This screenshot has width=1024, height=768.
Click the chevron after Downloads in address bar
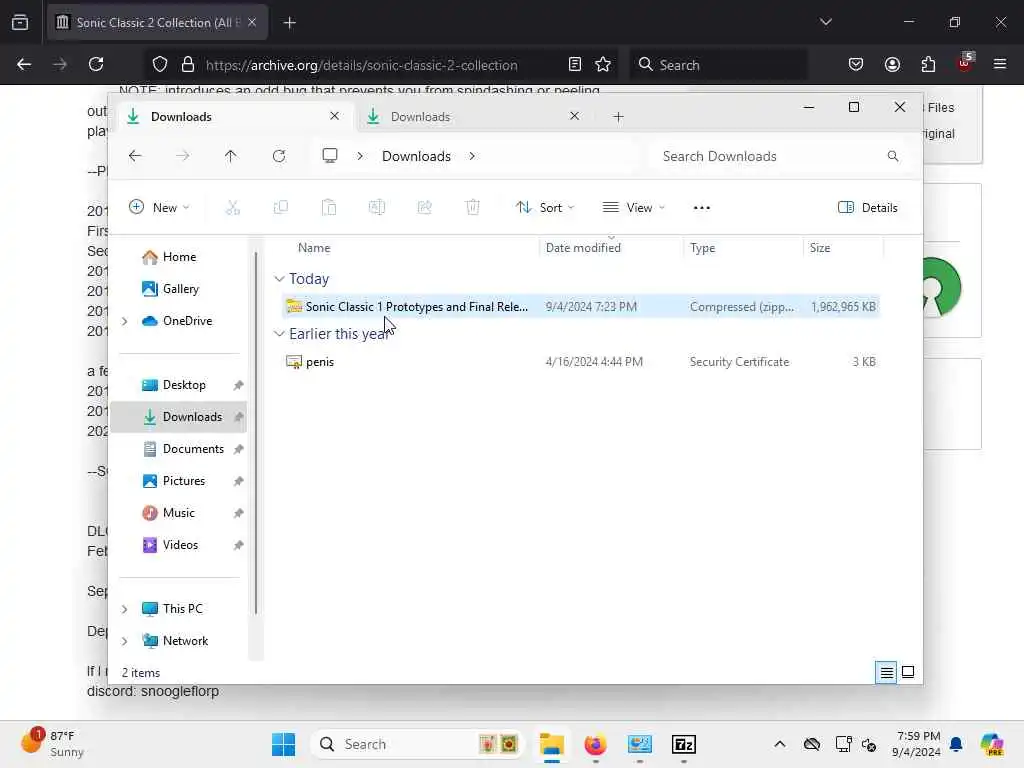click(472, 156)
